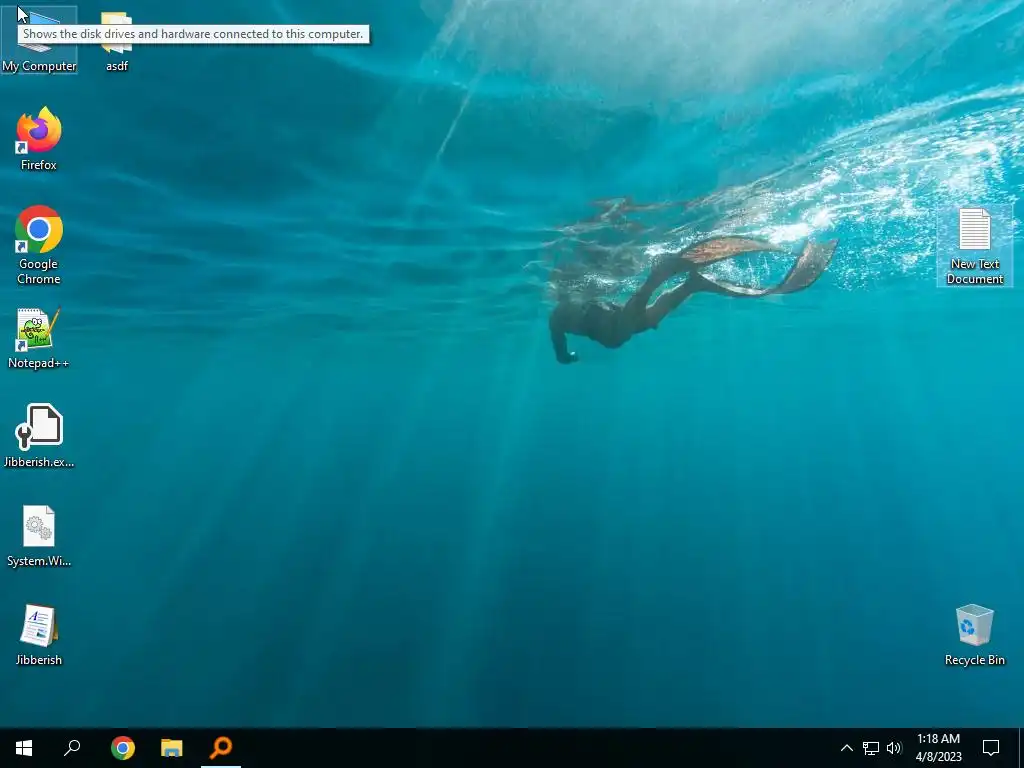Switch to the orange magnifier taskbar app

(x=221, y=748)
